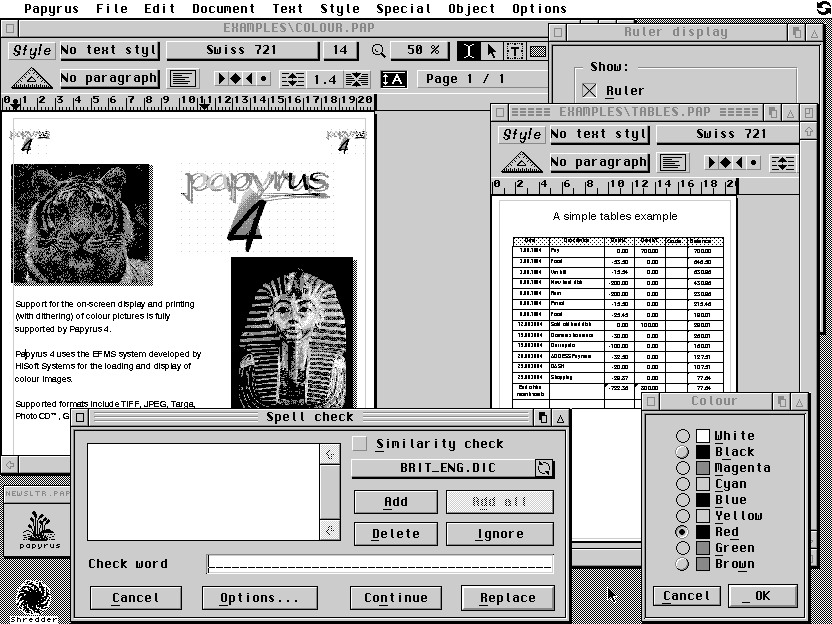Screen dimensions: 832x624
Task: Click the Continue button
Action: (x=396, y=598)
